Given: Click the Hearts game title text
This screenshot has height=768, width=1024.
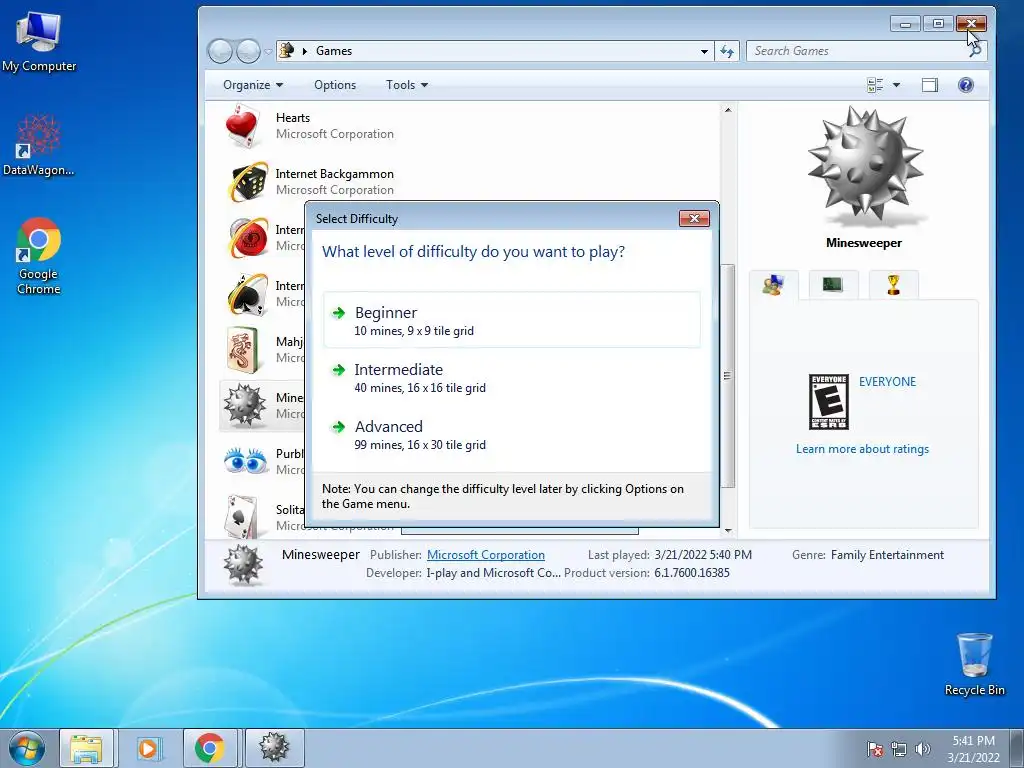Looking at the screenshot, I should 293,118.
